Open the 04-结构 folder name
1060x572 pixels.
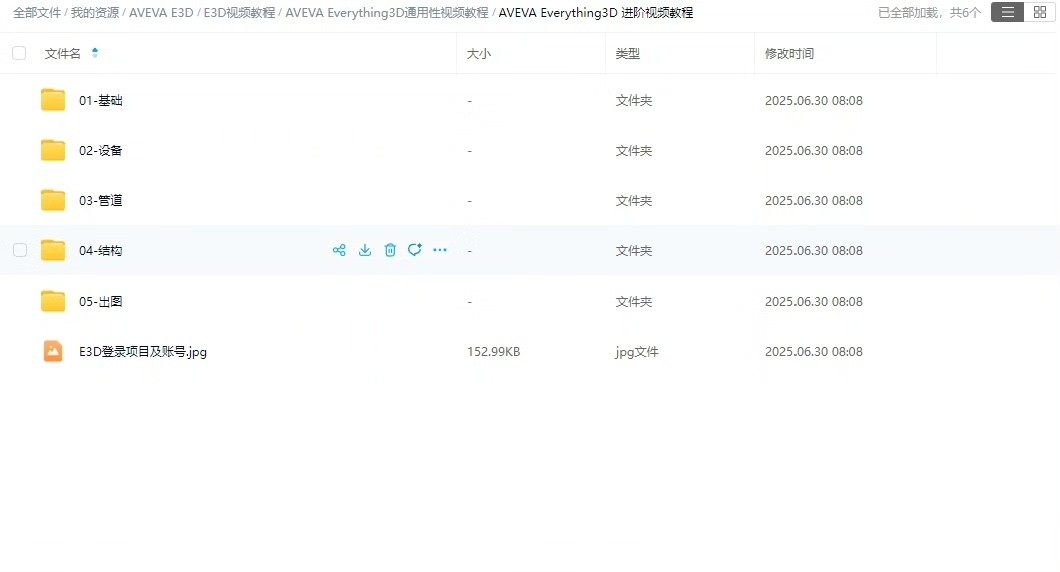point(101,250)
